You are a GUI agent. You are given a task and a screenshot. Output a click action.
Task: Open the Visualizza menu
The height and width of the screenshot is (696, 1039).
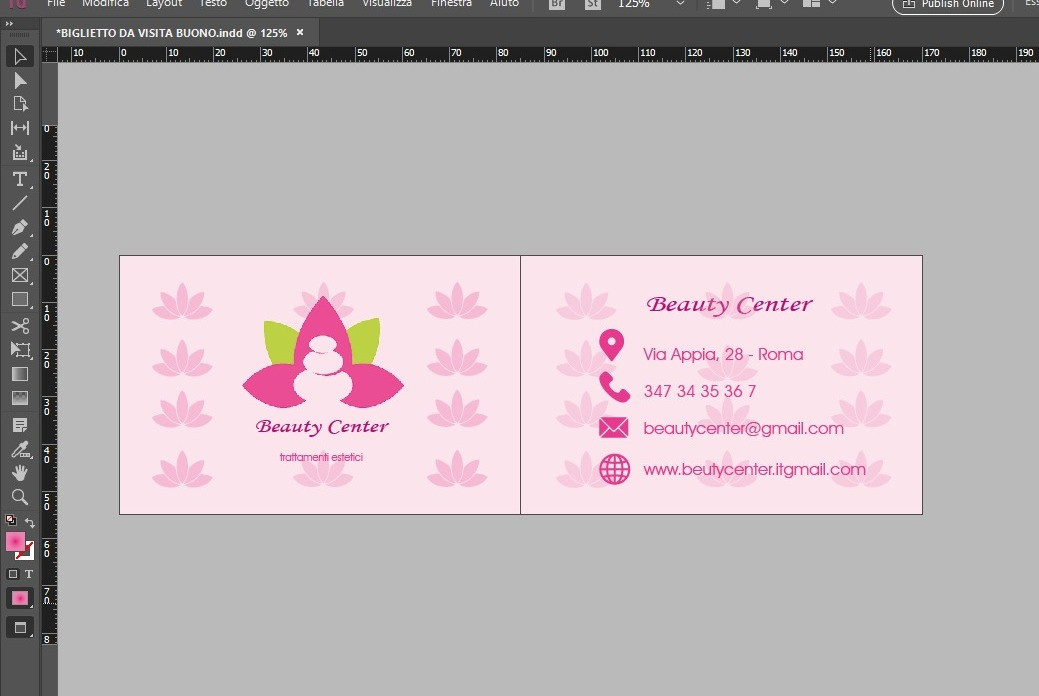point(387,3)
